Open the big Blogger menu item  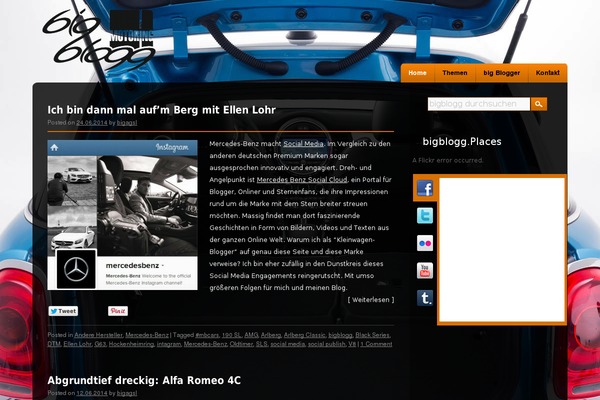click(x=502, y=73)
